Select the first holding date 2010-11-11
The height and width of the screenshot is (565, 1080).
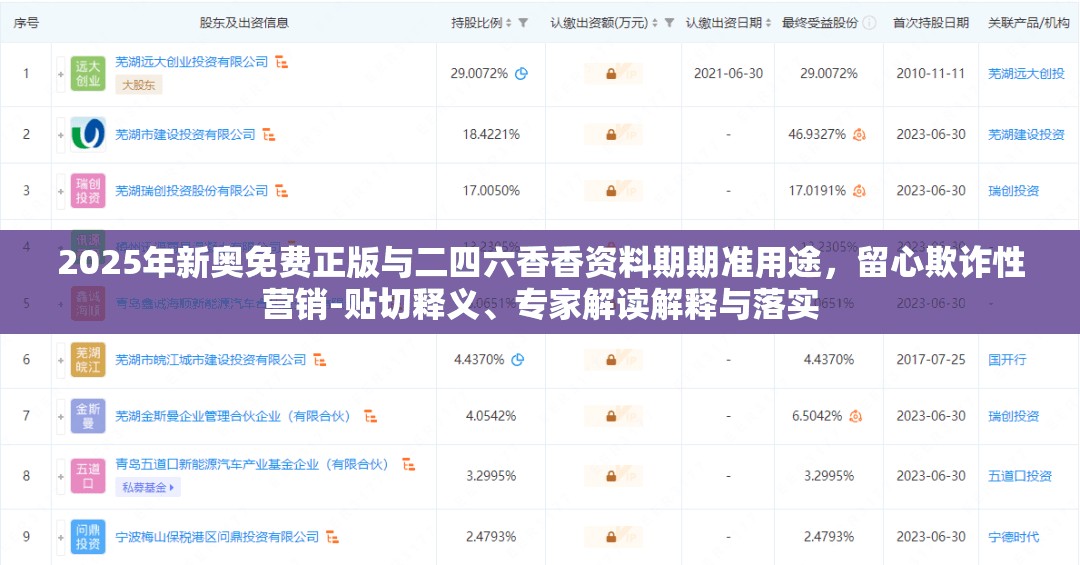[931, 74]
